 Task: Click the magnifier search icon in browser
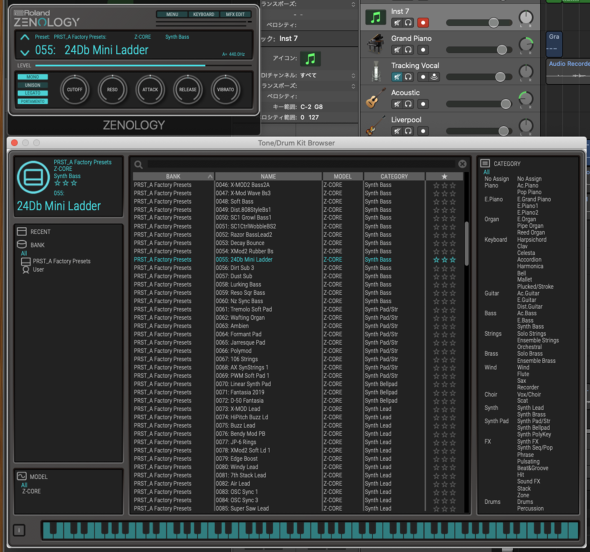coord(138,164)
